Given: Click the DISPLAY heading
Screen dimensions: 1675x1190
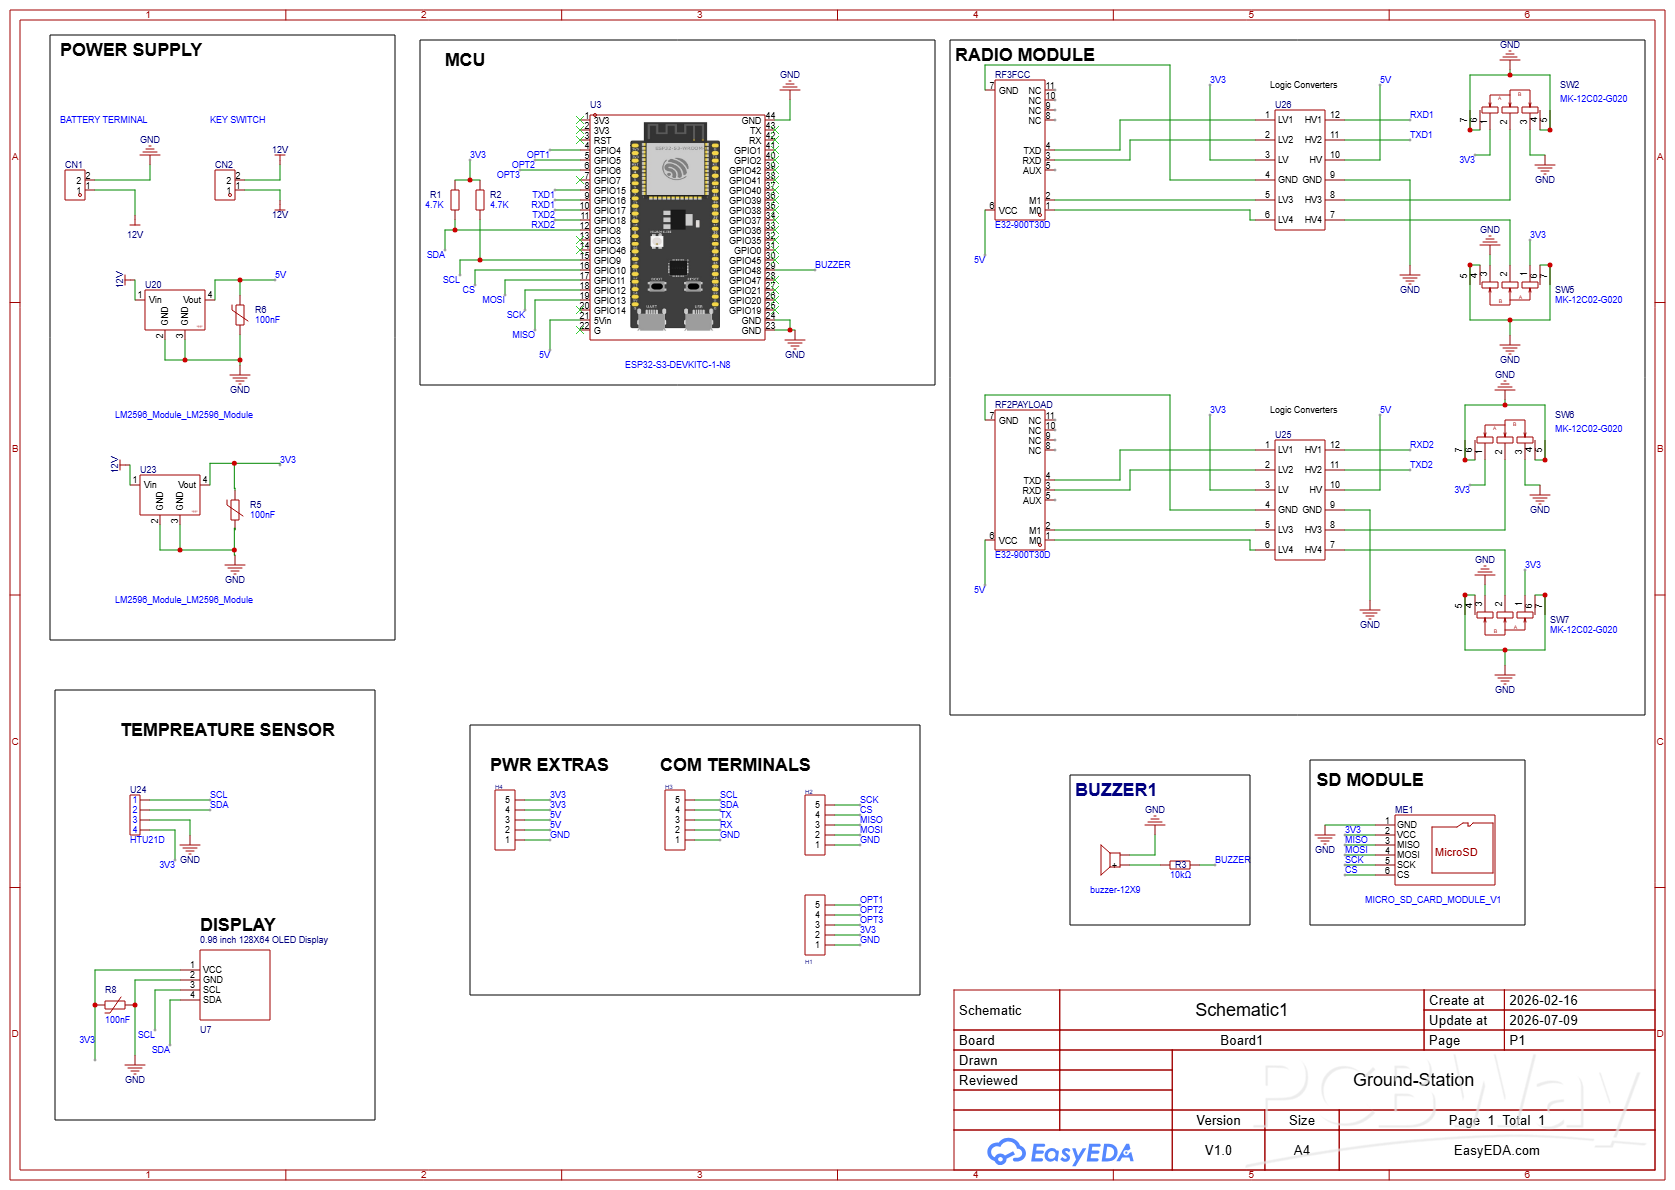Looking at the screenshot, I should coord(238,925).
